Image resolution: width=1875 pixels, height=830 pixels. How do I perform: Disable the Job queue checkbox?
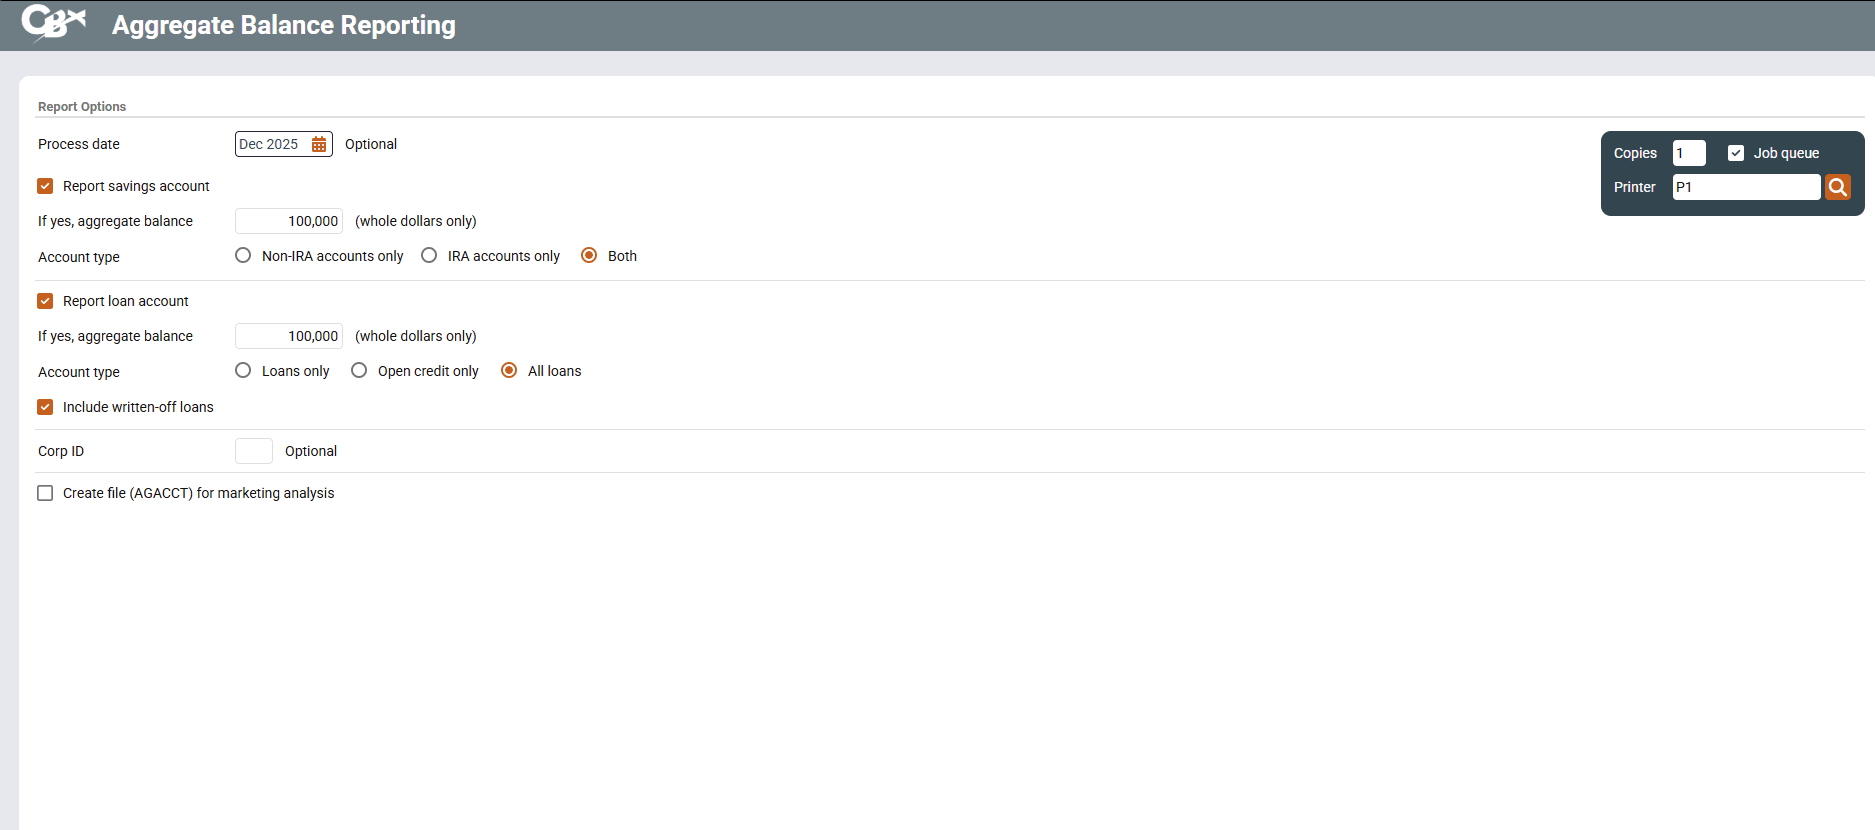1736,153
